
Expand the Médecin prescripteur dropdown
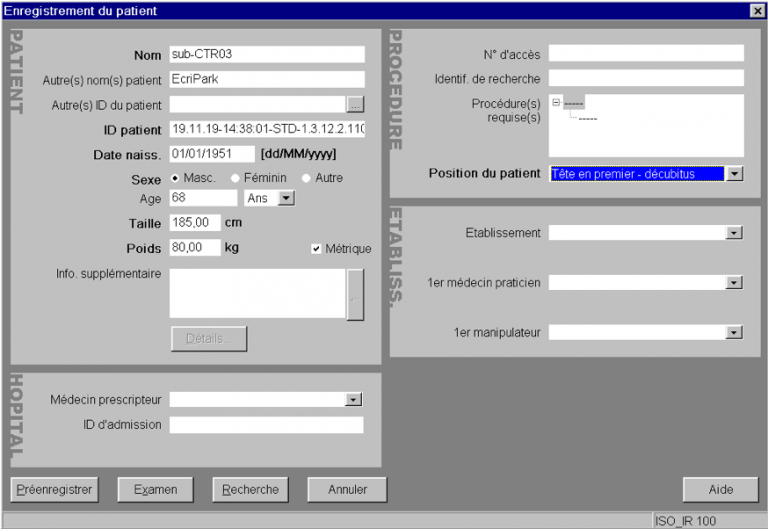coord(353,400)
